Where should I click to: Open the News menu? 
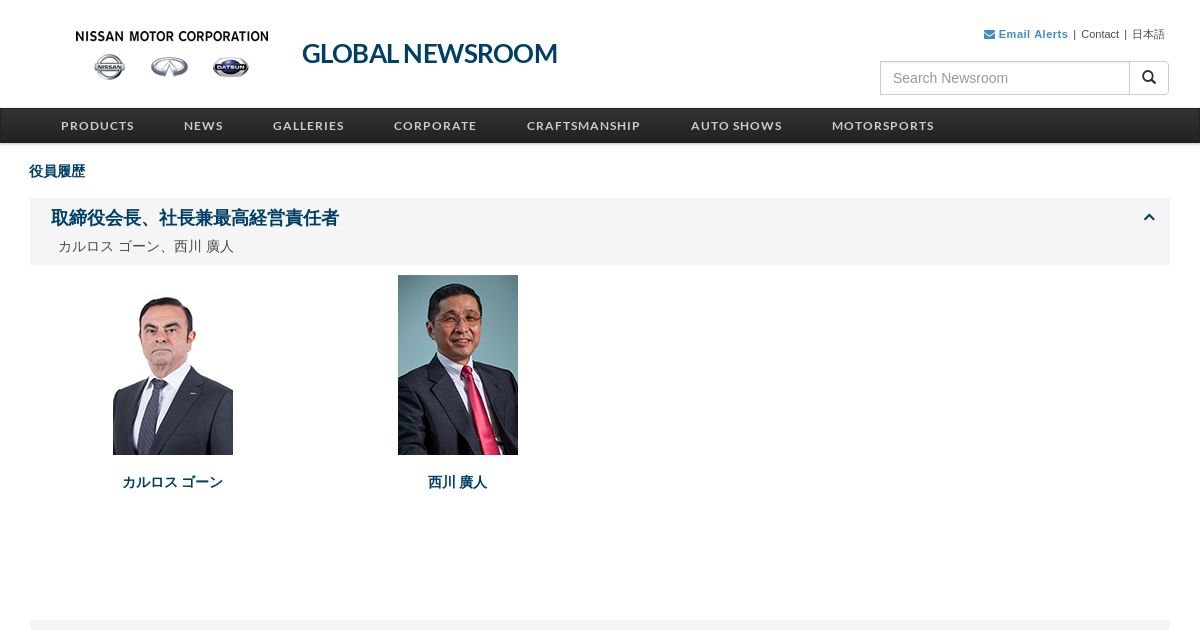[x=203, y=126]
